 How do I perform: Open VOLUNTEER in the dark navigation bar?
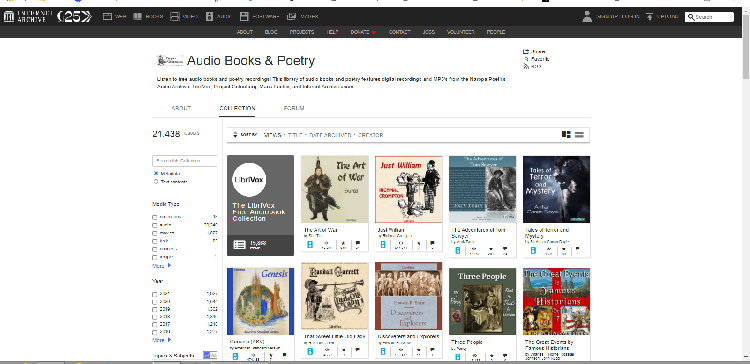[x=461, y=32]
